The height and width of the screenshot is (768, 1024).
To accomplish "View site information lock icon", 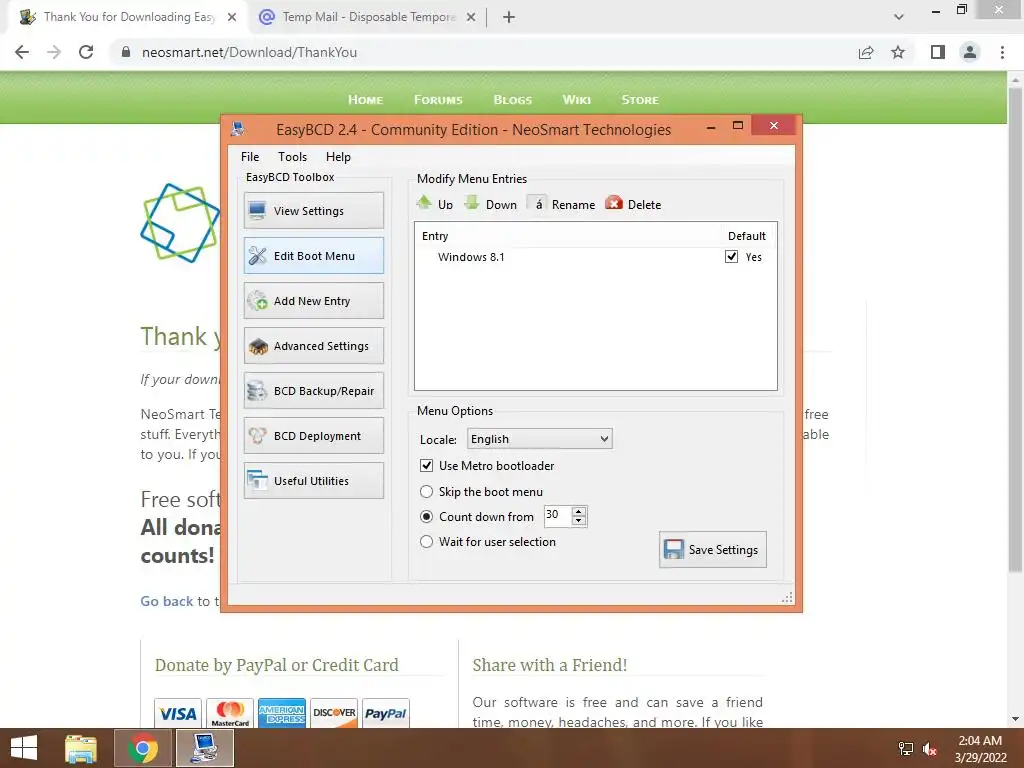I will [126, 52].
